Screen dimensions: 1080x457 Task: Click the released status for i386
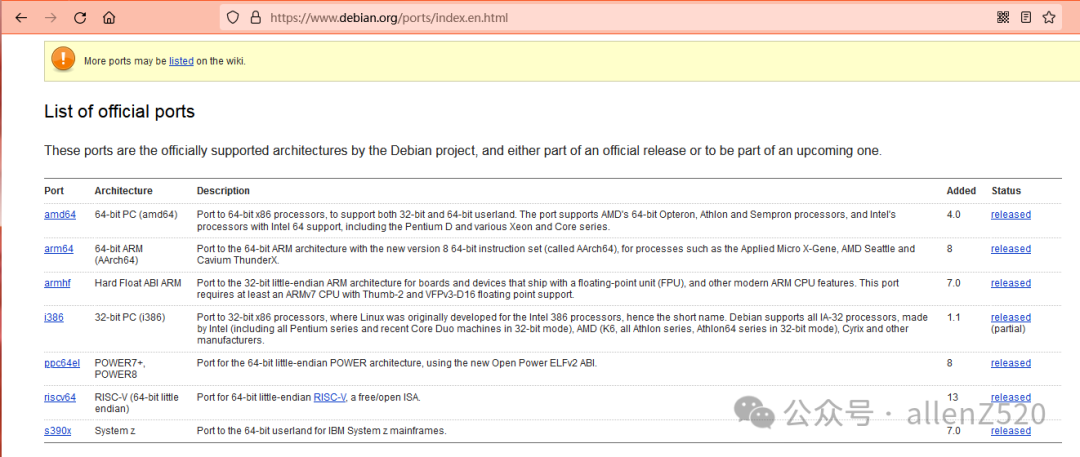point(1010,317)
